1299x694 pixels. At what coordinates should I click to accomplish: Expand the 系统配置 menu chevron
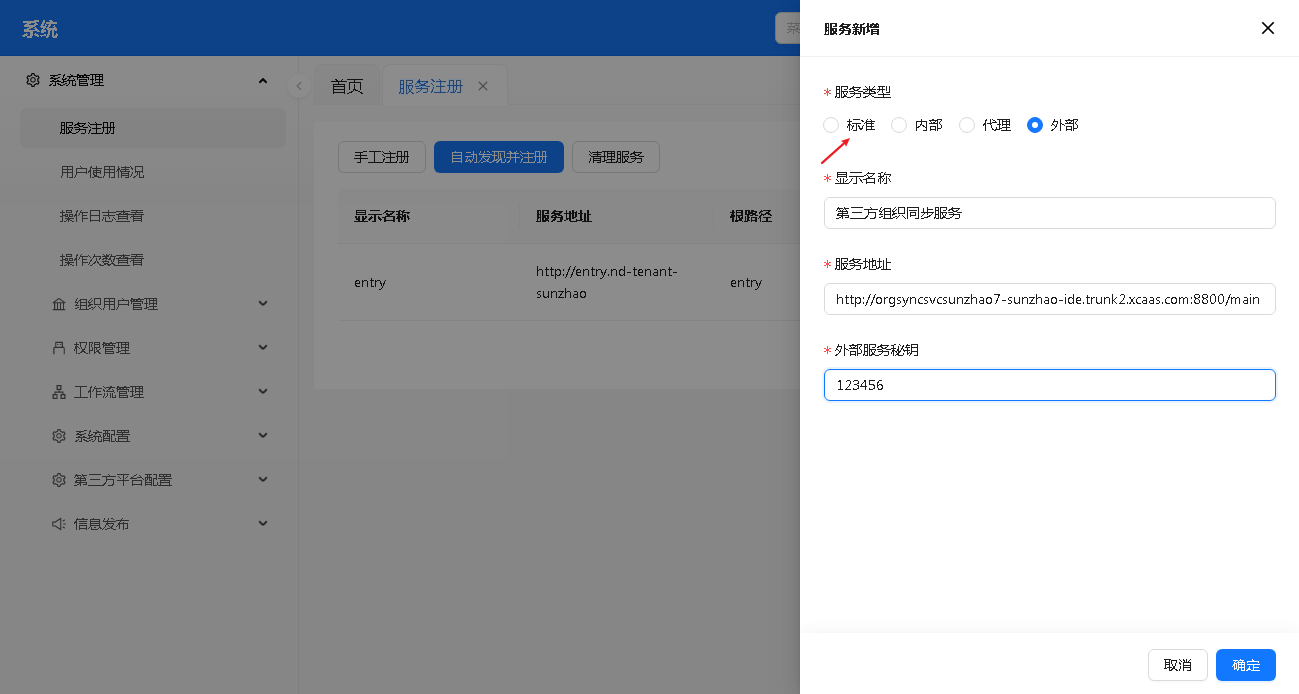(263, 435)
